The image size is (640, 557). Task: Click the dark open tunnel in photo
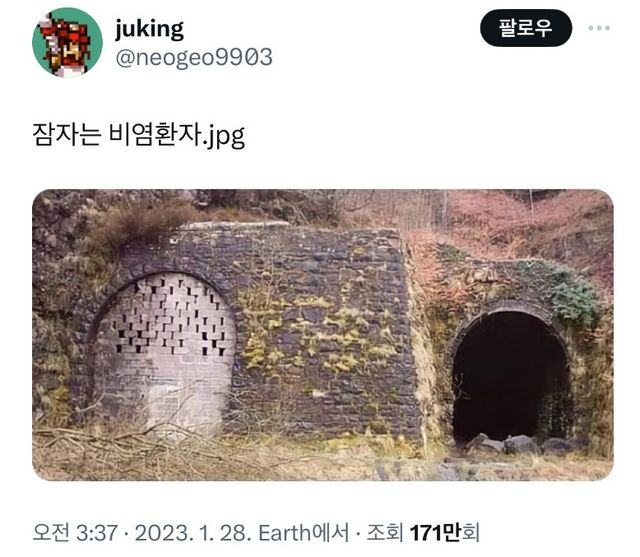(x=510, y=375)
